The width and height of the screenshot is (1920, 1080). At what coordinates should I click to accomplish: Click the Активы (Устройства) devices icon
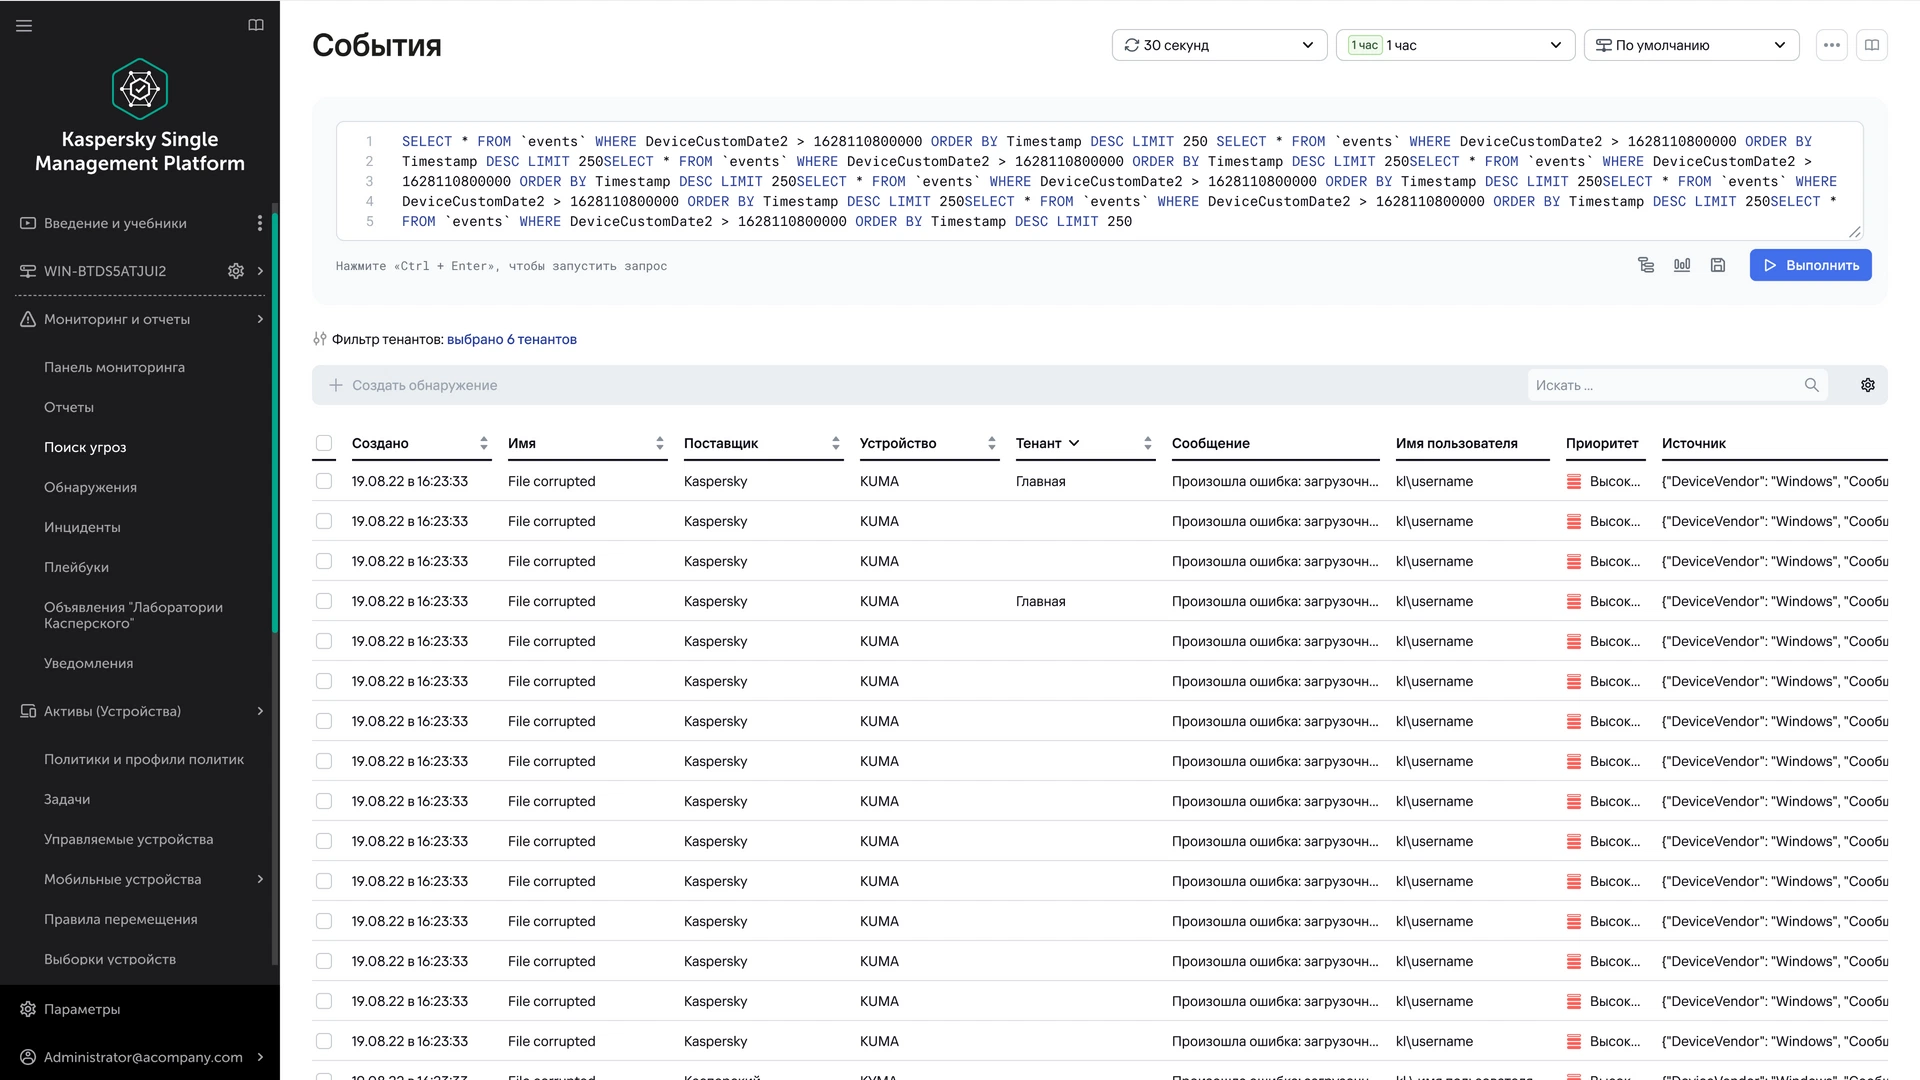click(x=28, y=711)
